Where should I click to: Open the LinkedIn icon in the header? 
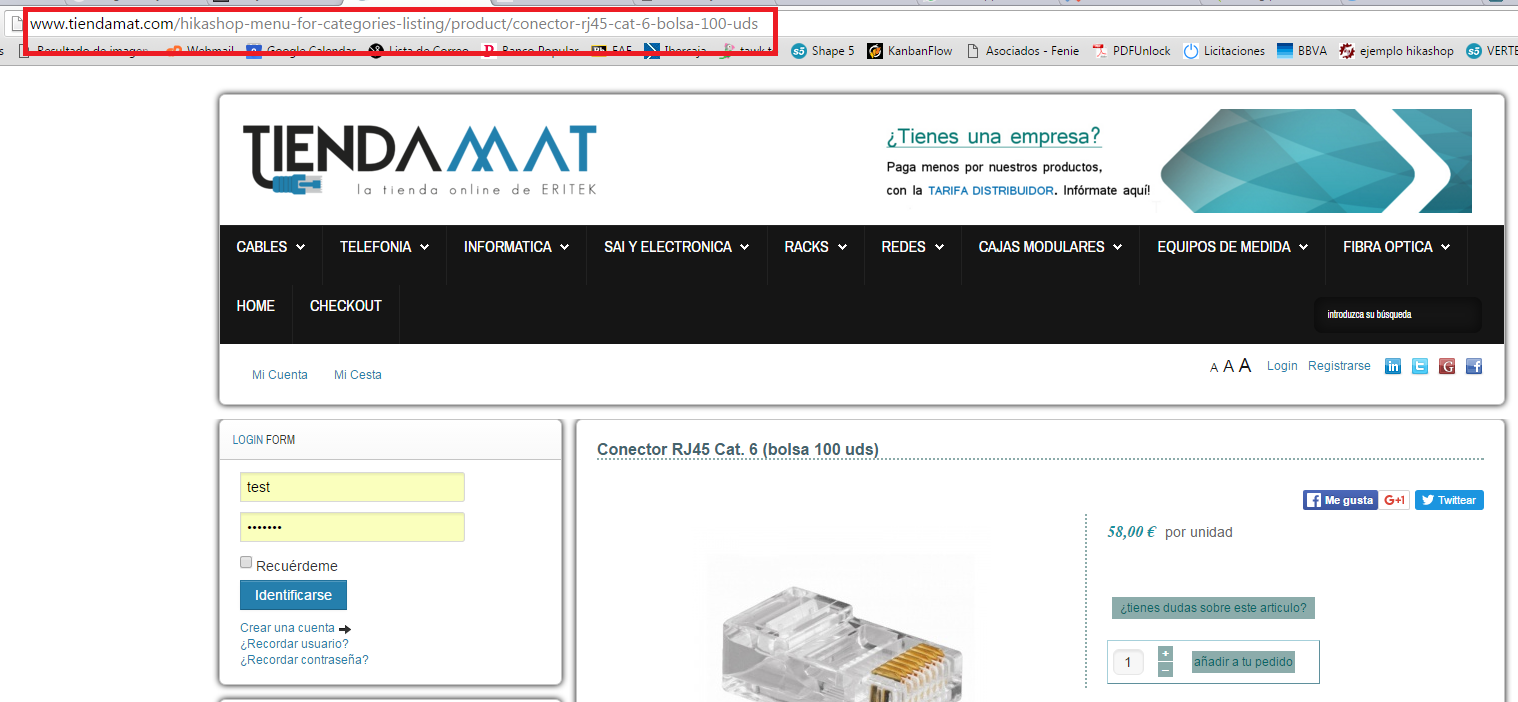1392,366
